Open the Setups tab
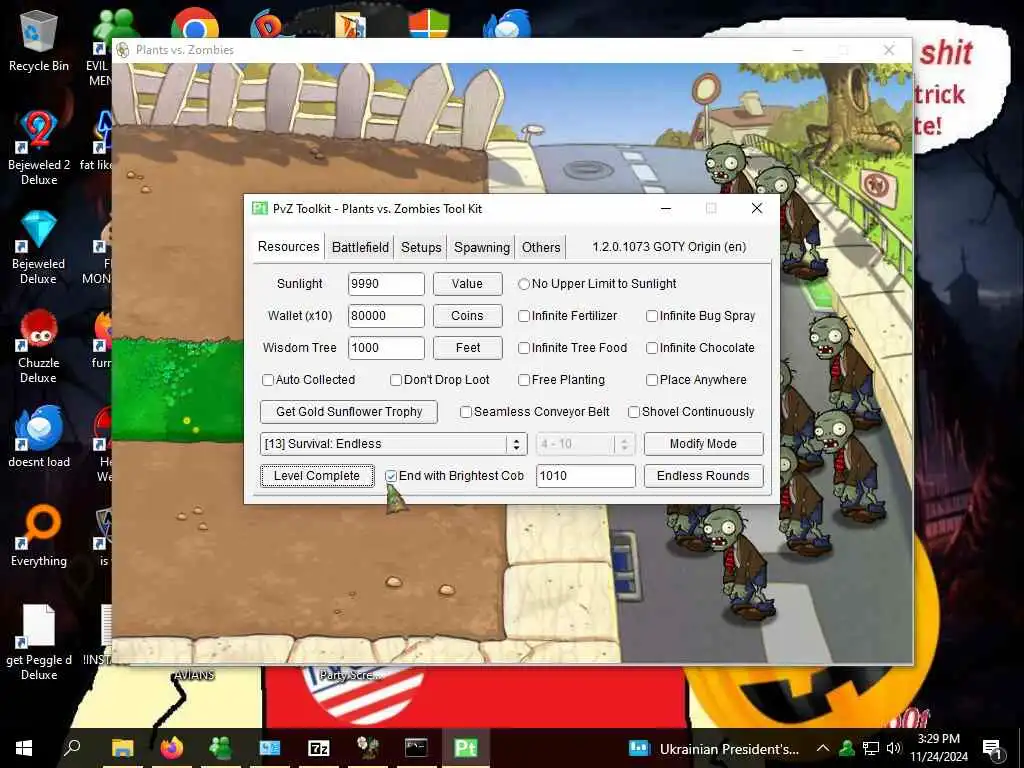Screen dimensions: 1024x768 point(421,248)
